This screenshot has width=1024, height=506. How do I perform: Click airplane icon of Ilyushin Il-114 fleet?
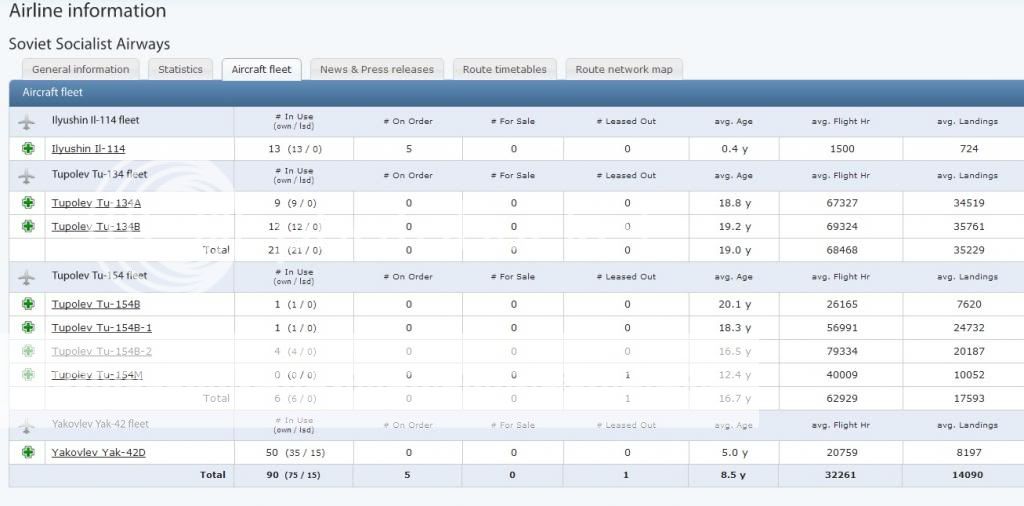coord(27,121)
